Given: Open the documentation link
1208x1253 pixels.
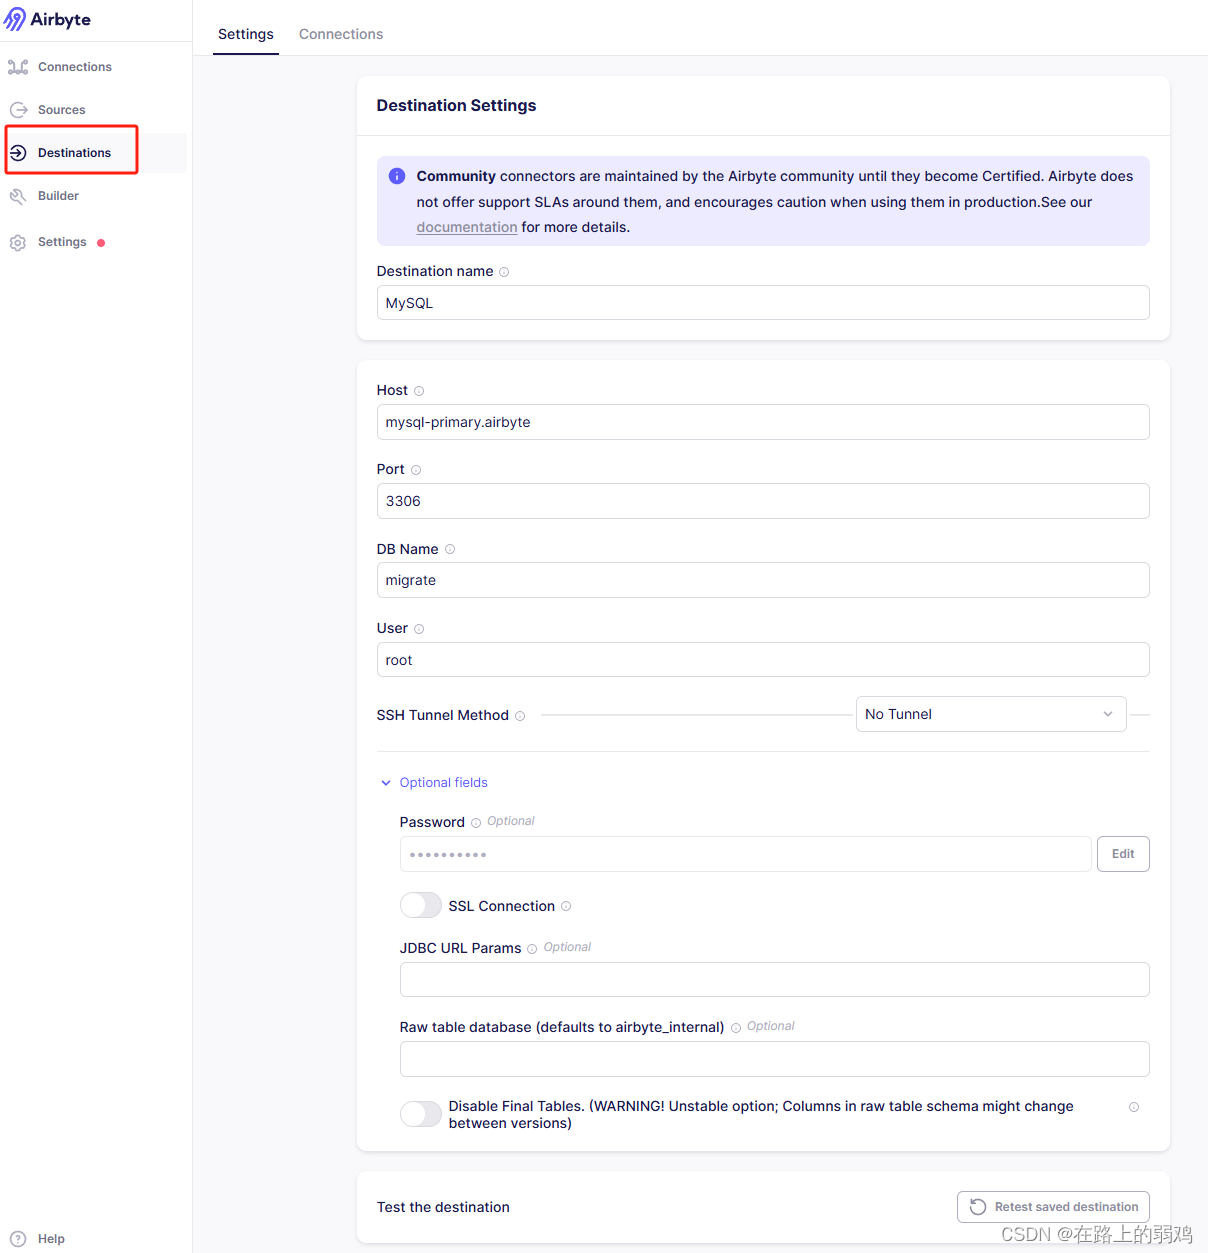Looking at the screenshot, I should tap(467, 227).
